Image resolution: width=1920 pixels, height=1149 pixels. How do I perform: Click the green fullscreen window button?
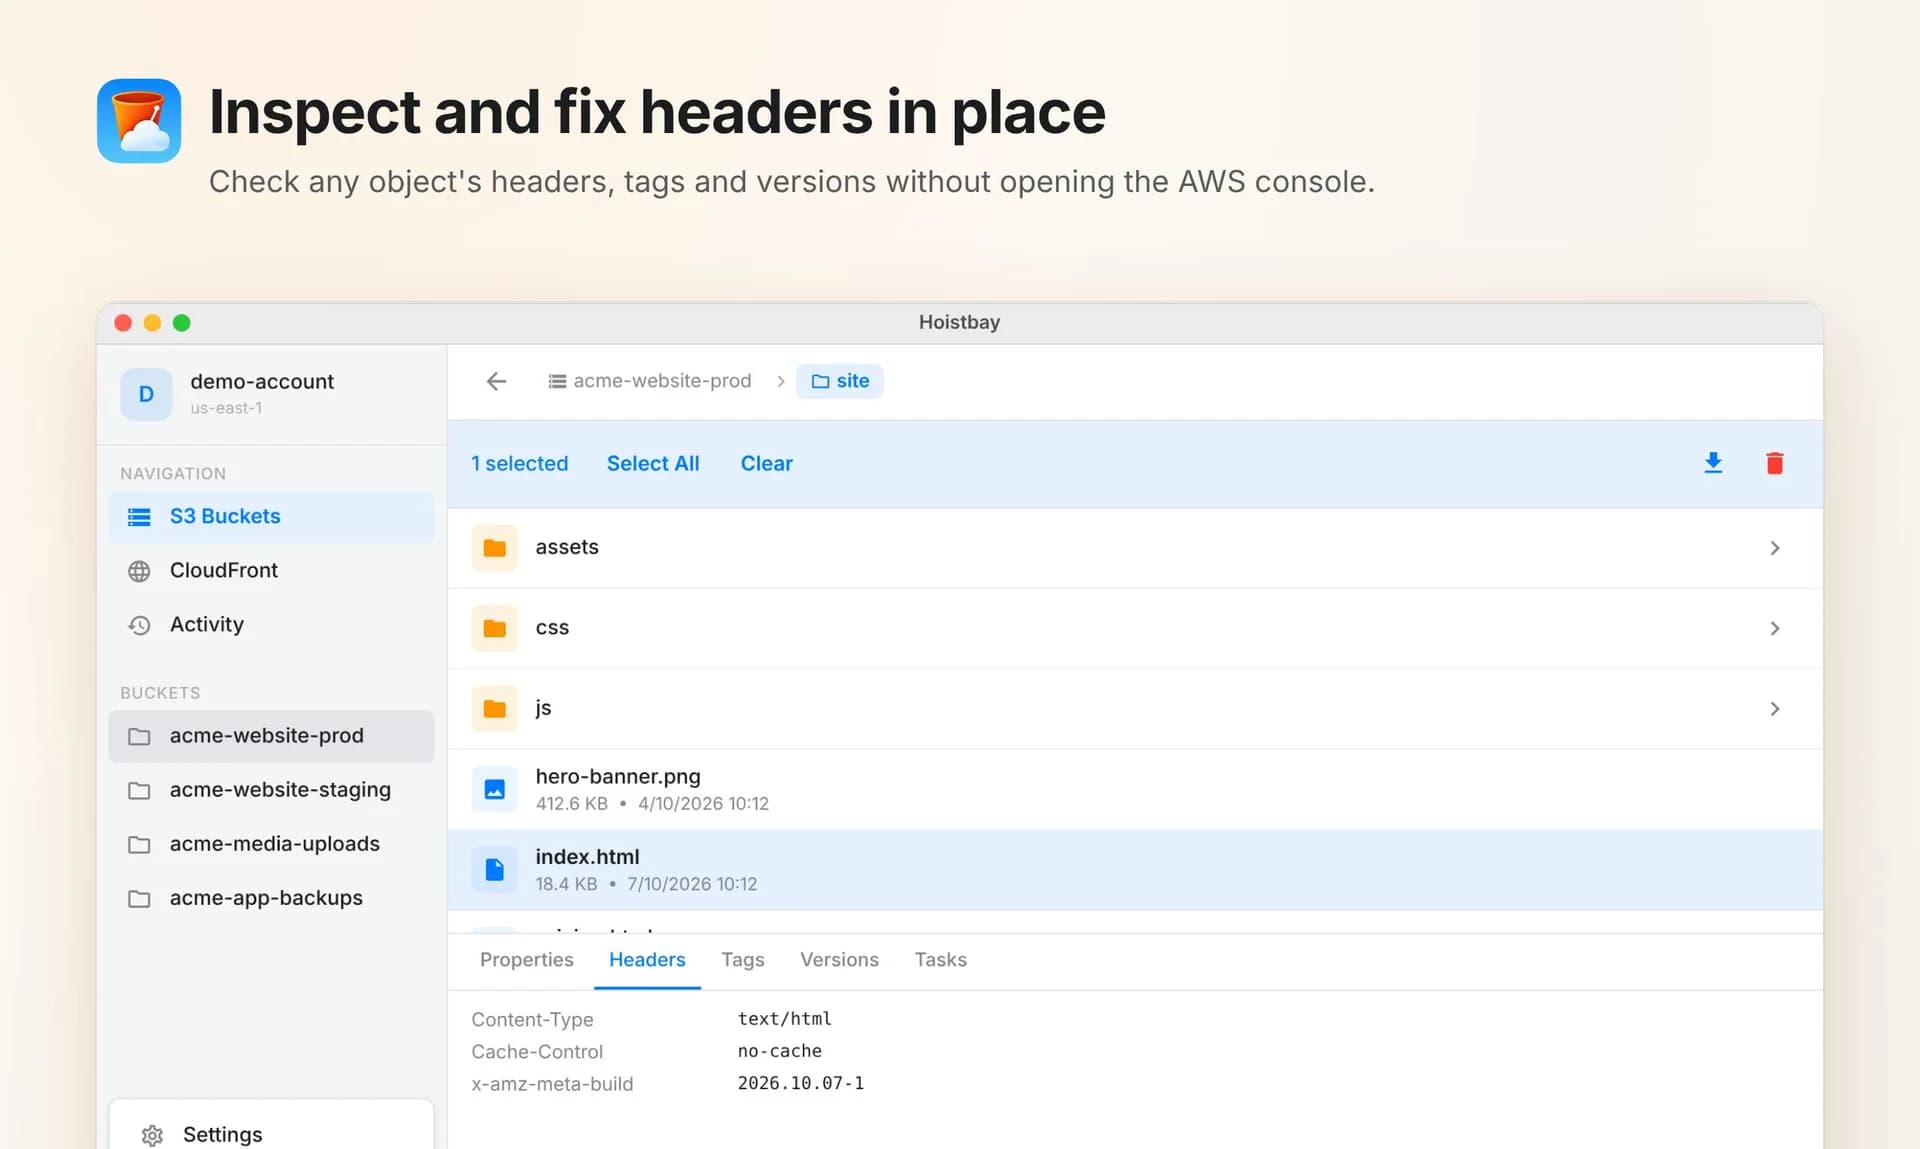[181, 323]
